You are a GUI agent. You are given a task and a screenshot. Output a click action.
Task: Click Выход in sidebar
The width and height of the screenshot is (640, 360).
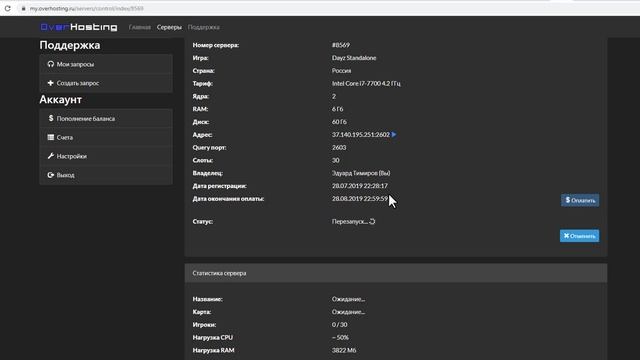click(x=106, y=175)
